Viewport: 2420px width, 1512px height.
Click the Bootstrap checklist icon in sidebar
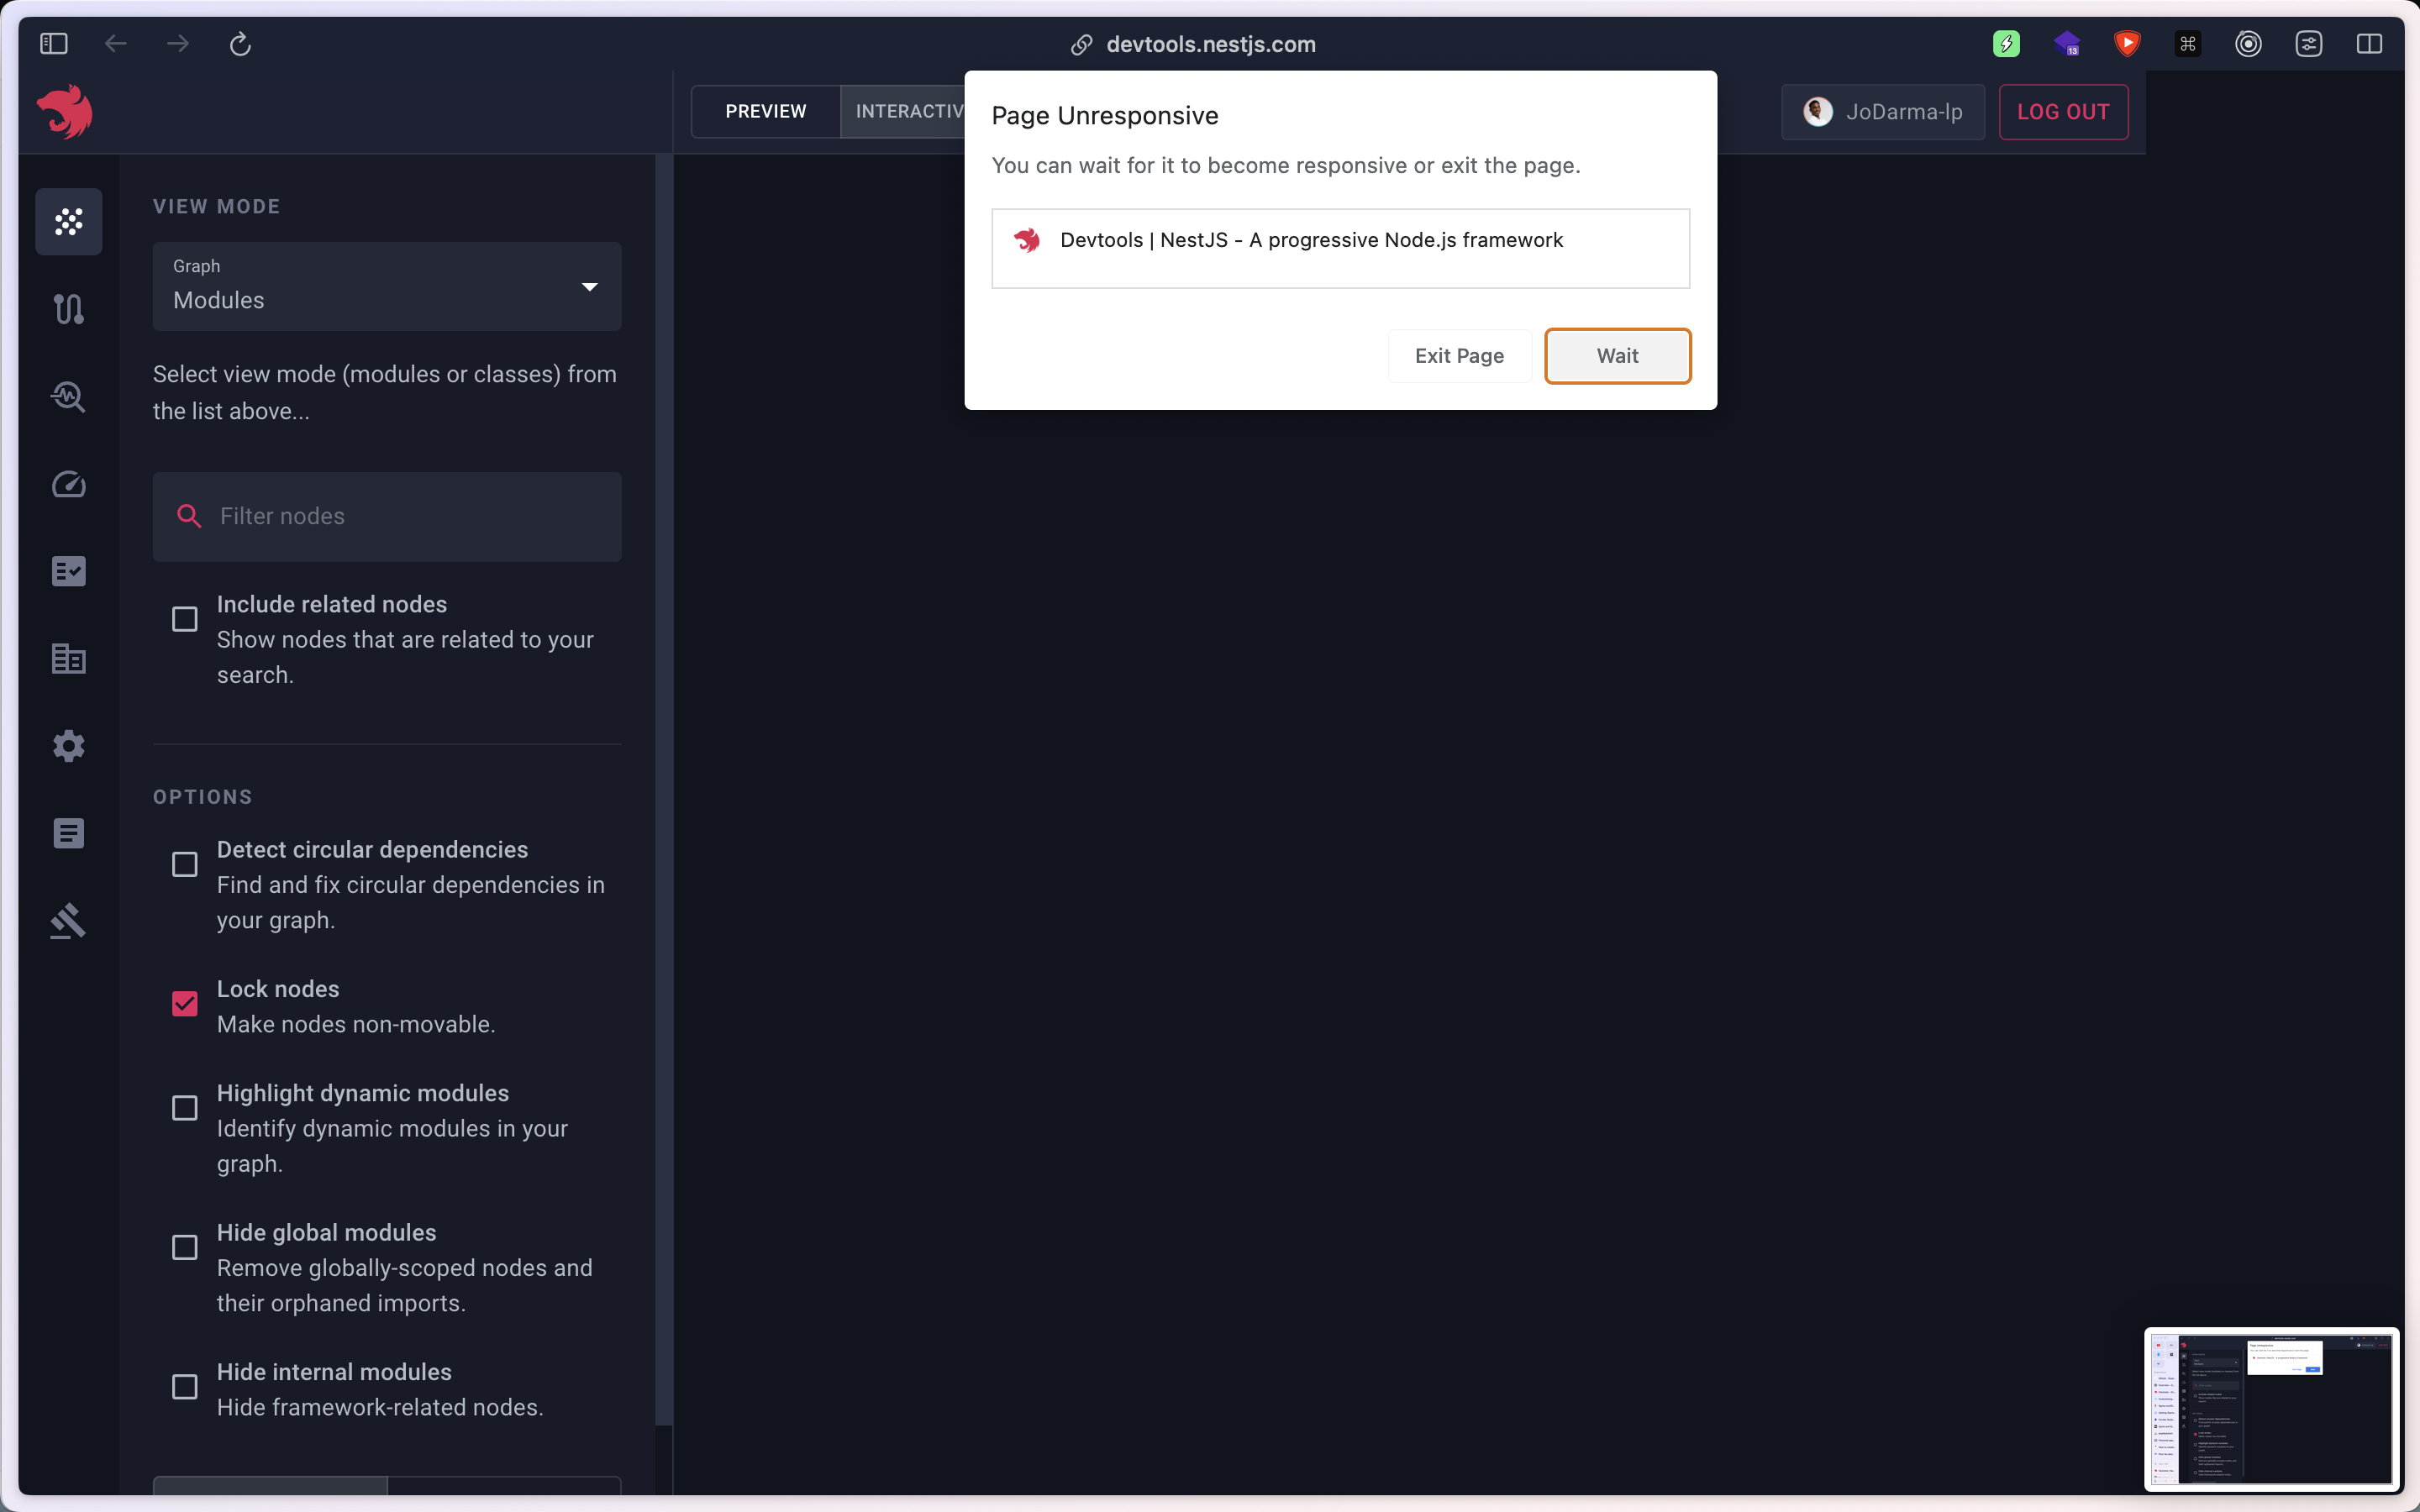tap(68, 571)
